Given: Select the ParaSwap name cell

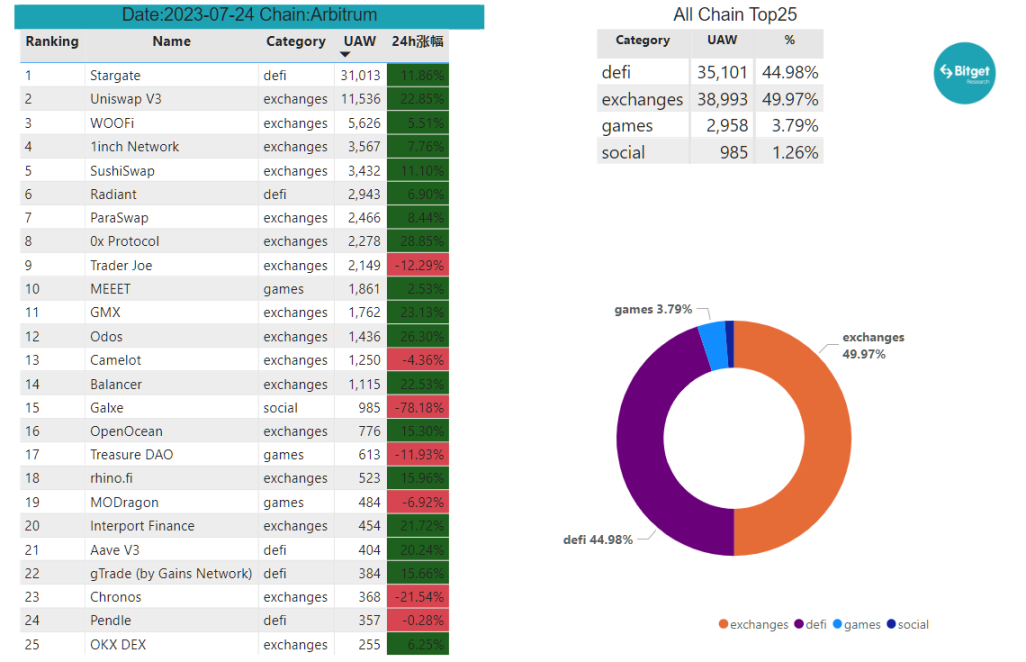Looking at the screenshot, I should (x=119, y=218).
